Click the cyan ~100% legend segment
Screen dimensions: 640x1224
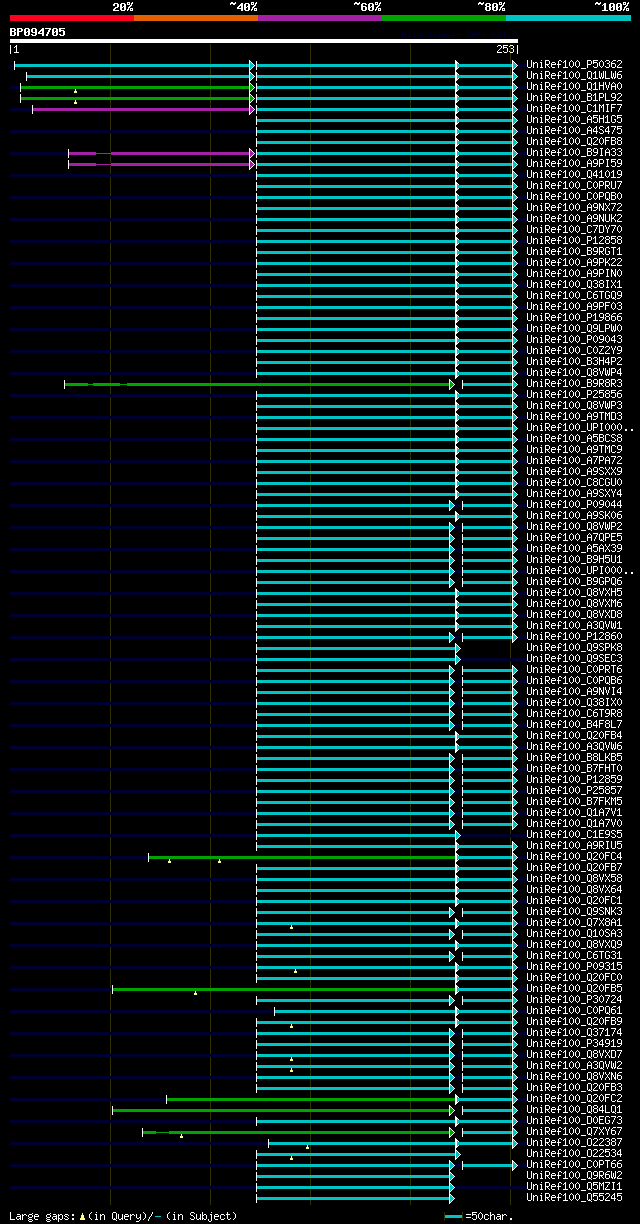coord(568,18)
